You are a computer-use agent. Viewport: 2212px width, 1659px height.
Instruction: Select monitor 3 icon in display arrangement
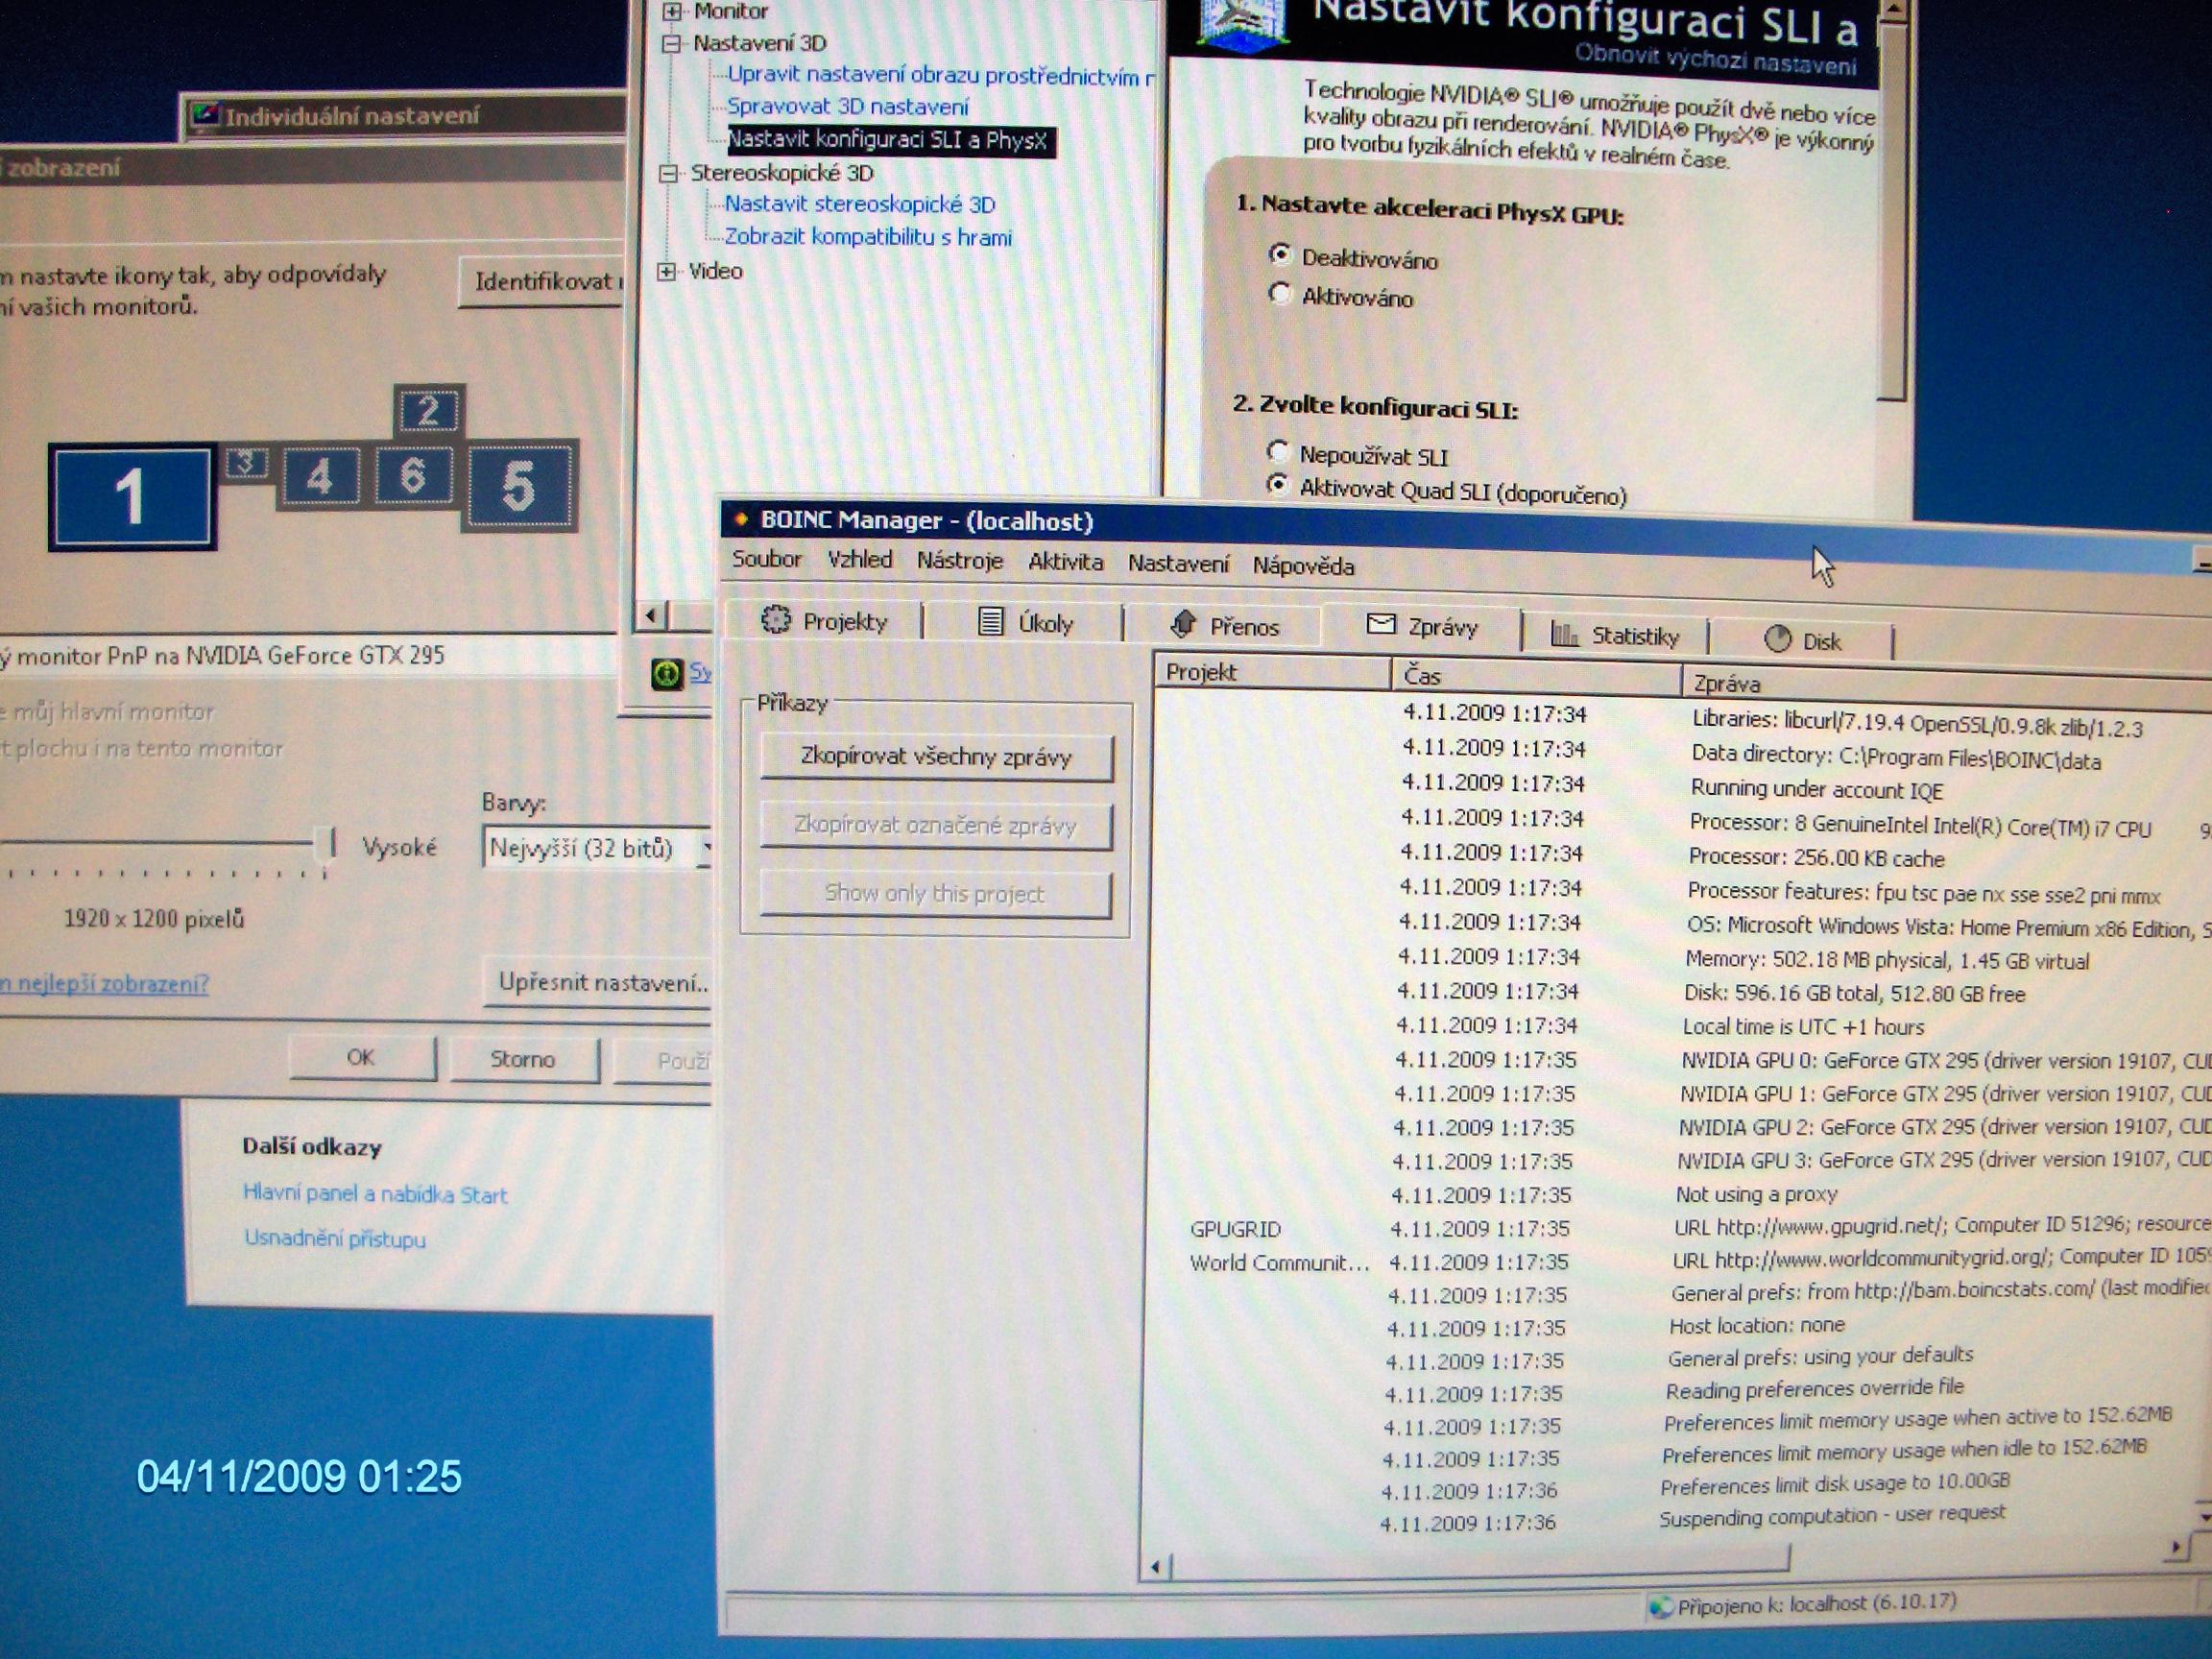[x=246, y=463]
